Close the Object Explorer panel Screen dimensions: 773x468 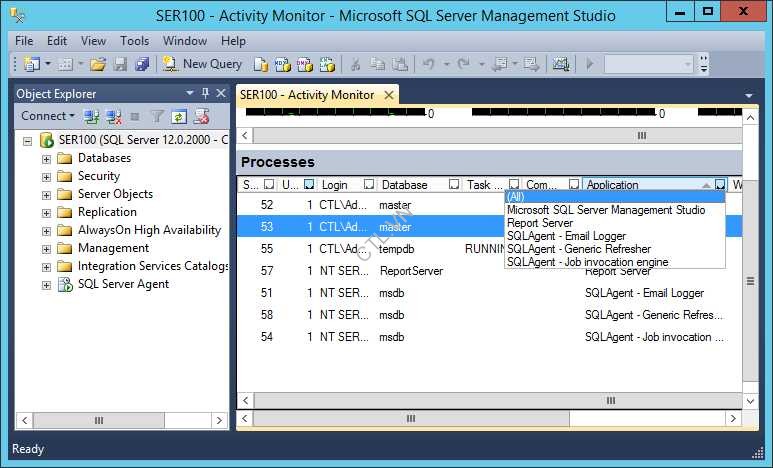221,93
